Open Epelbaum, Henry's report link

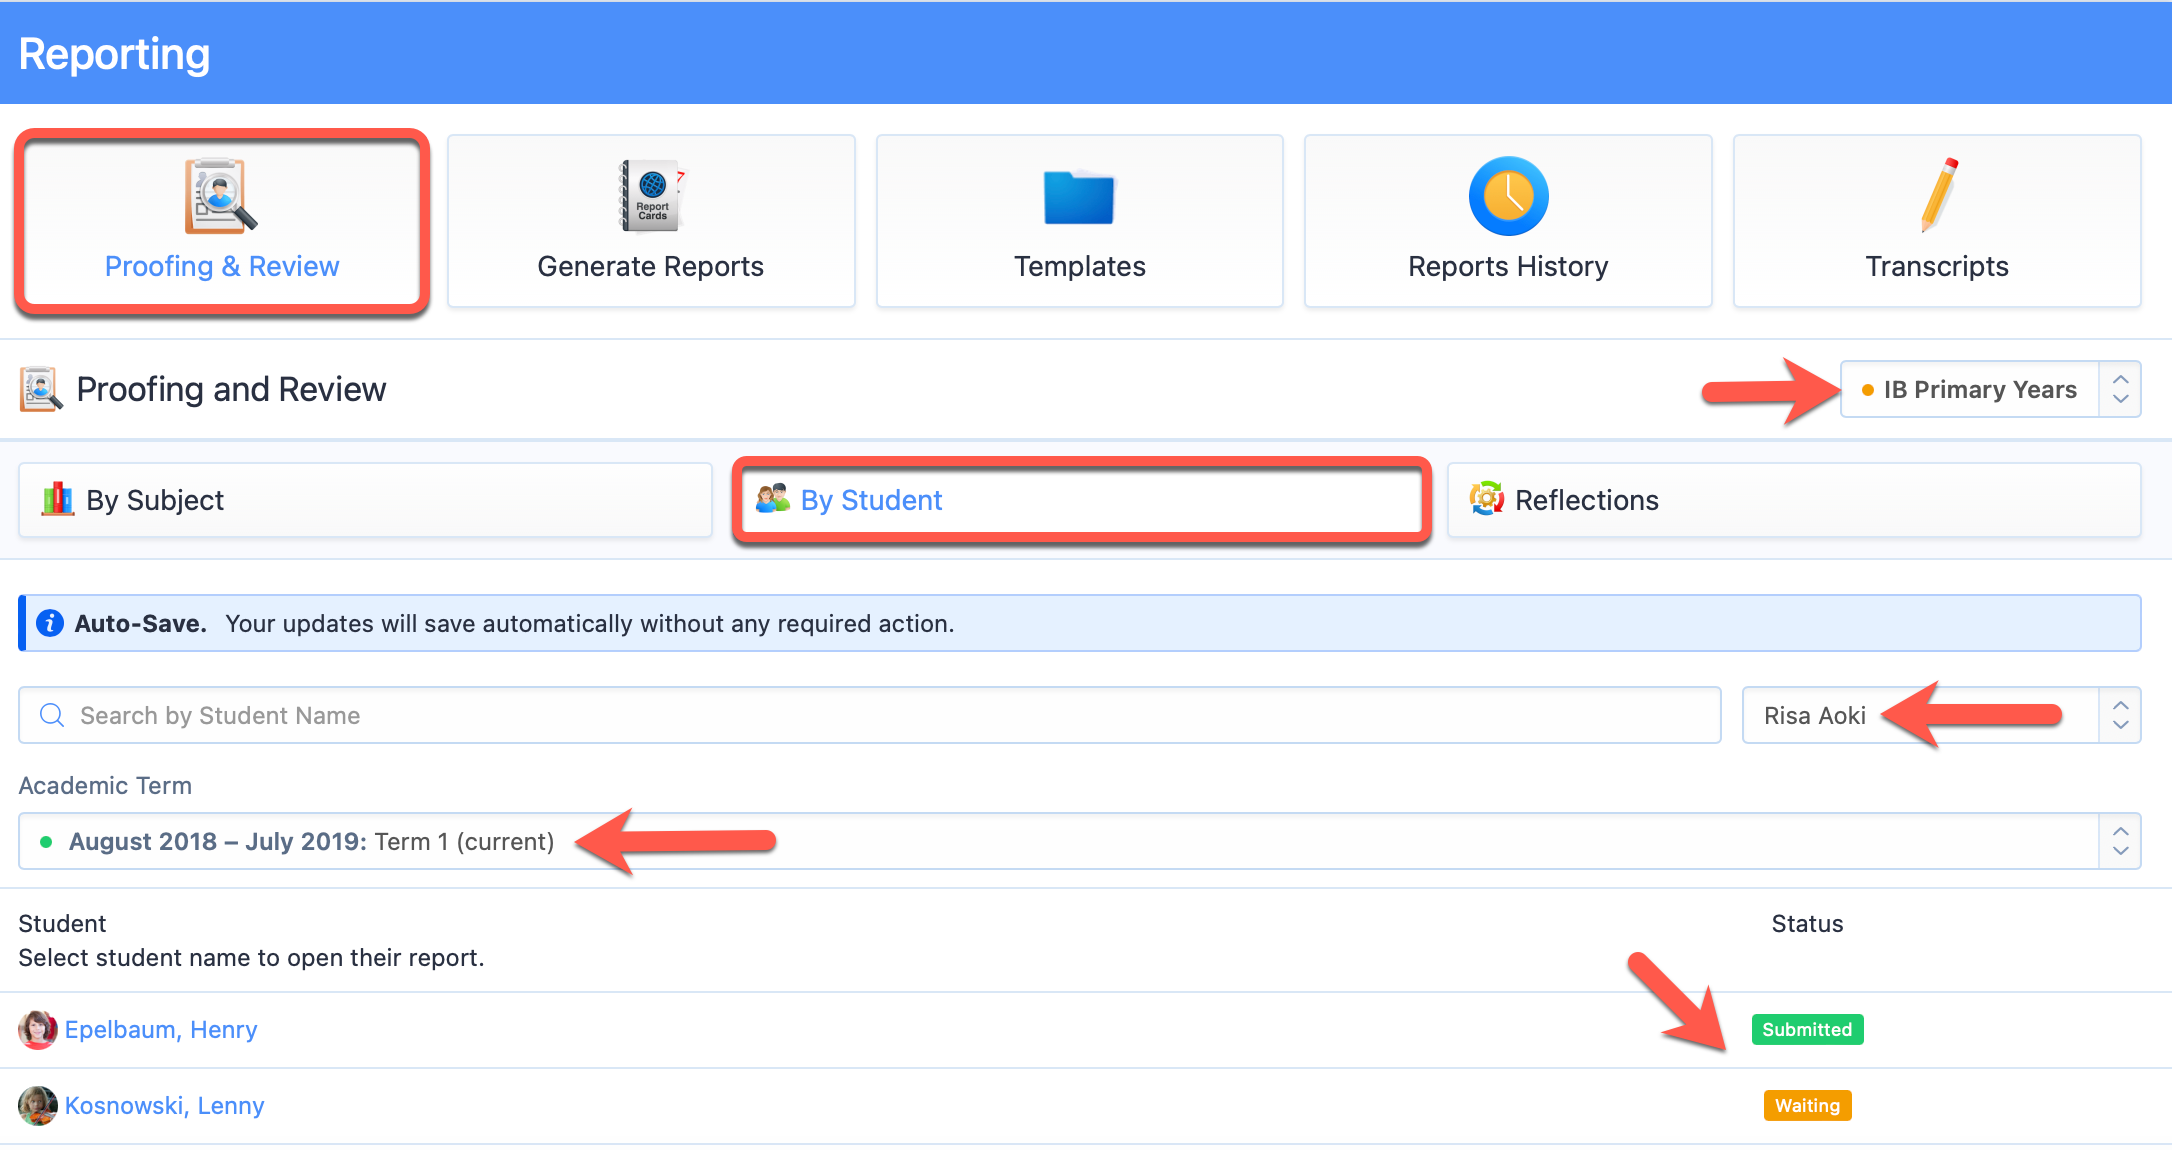point(161,1030)
